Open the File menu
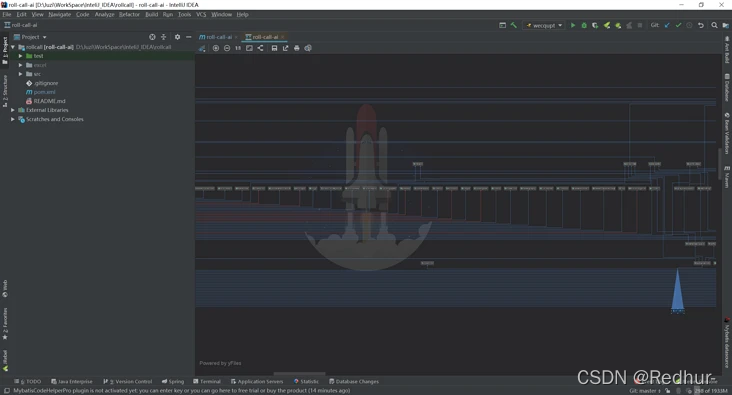 tap(7, 14)
